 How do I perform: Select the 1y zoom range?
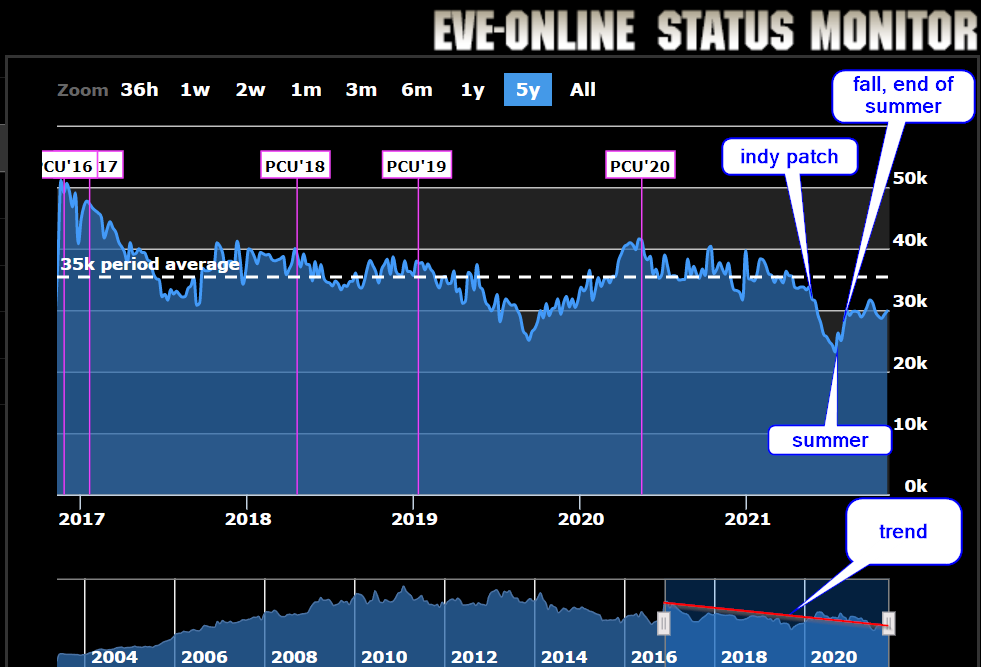(472, 89)
